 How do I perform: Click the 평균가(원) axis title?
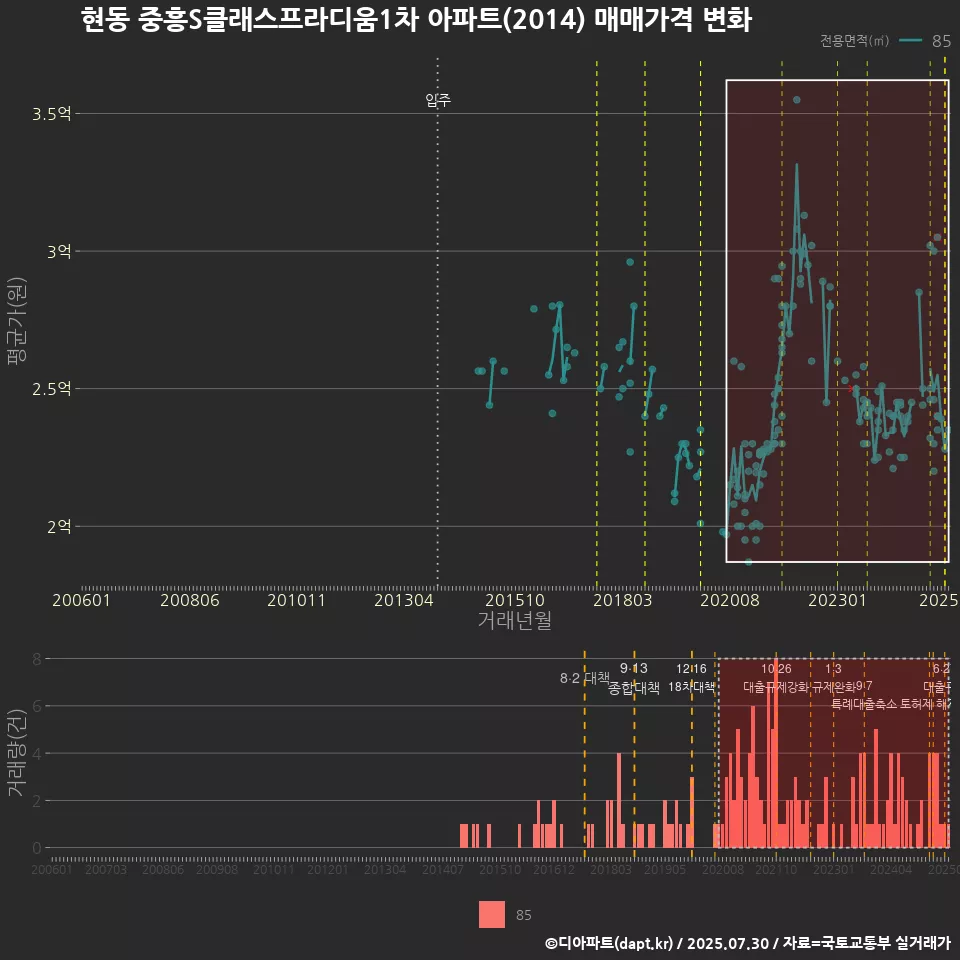click(17, 321)
